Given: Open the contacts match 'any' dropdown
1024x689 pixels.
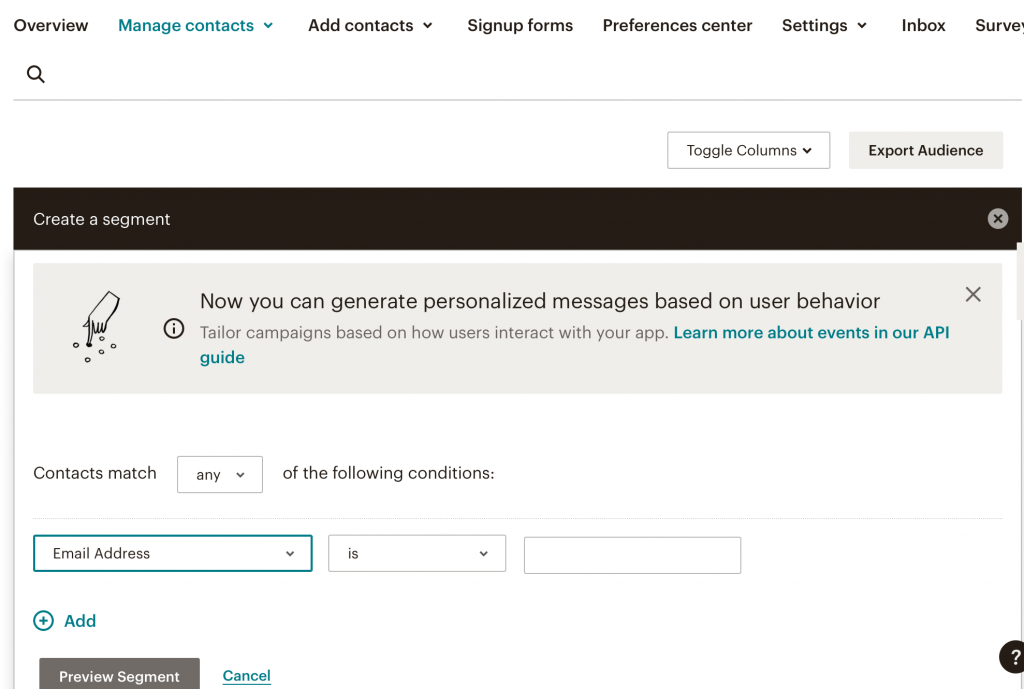Looking at the screenshot, I should (219, 474).
